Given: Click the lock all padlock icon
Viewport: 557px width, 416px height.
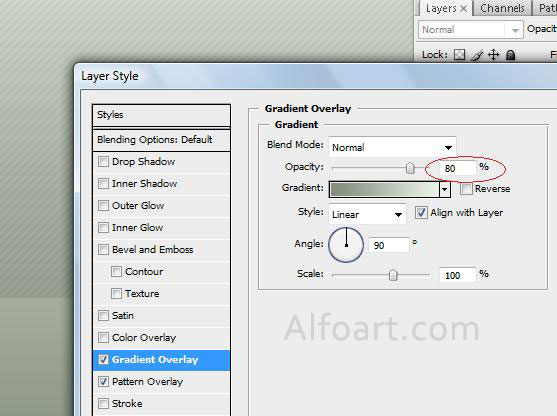Looking at the screenshot, I should coord(510,55).
